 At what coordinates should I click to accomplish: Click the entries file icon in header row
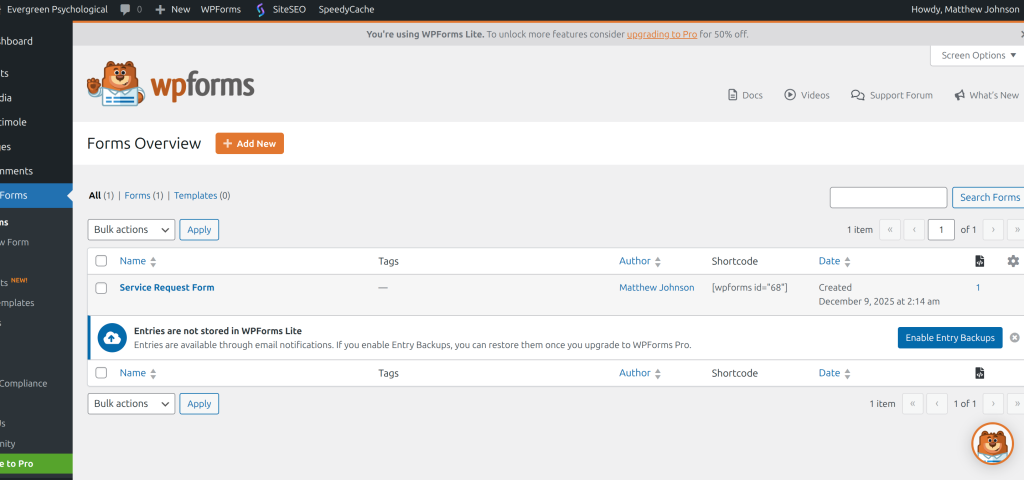[x=980, y=261]
